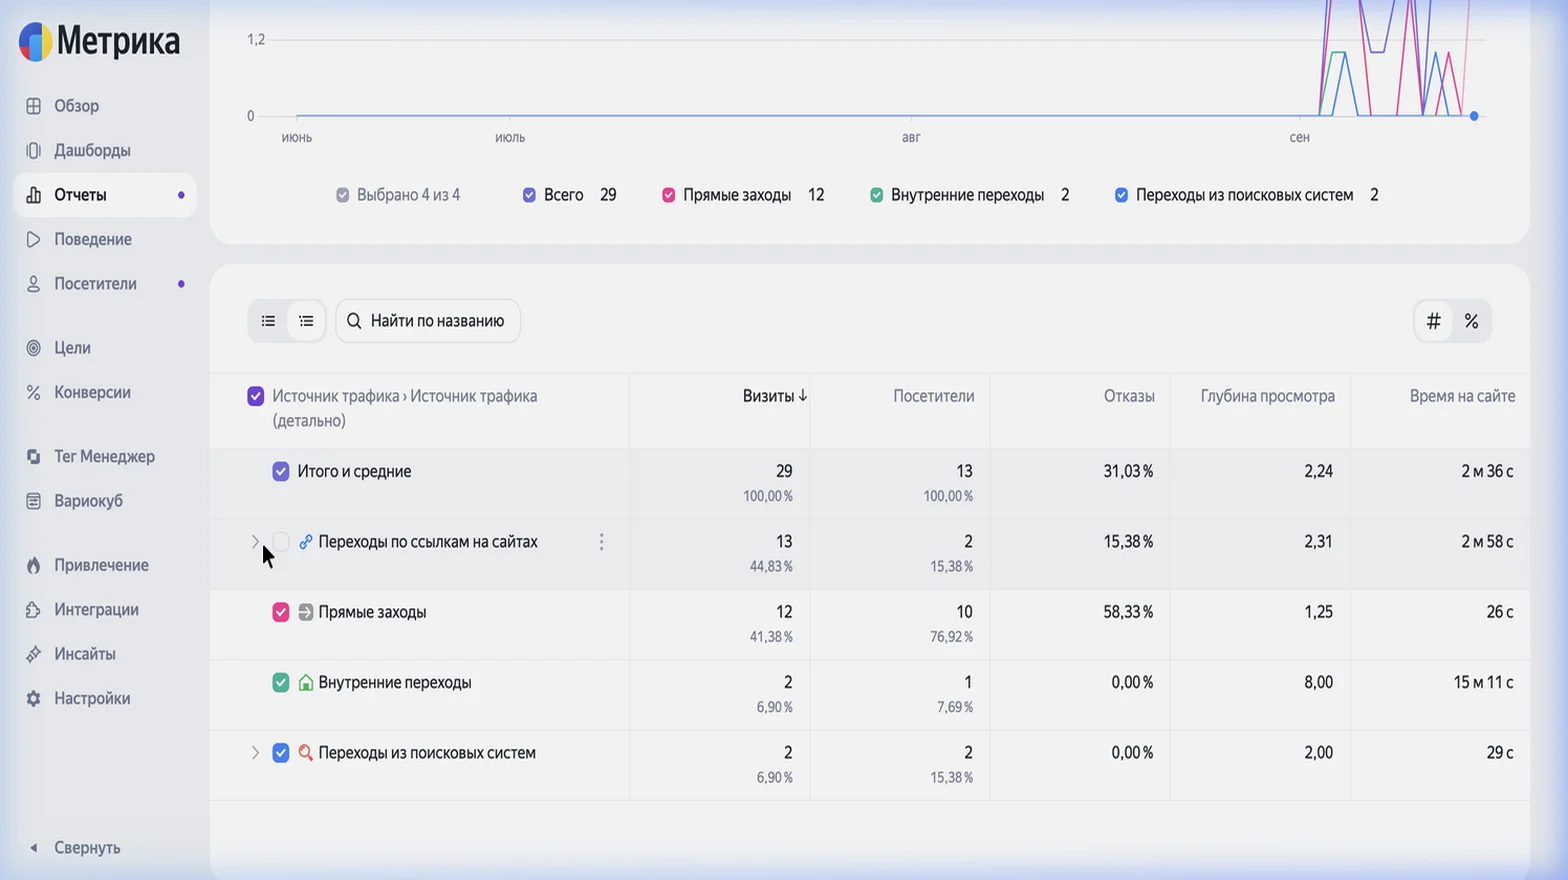1568x880 pixels.
Task: Sort the table by Визиты column
Action: [x=774, y=396]
